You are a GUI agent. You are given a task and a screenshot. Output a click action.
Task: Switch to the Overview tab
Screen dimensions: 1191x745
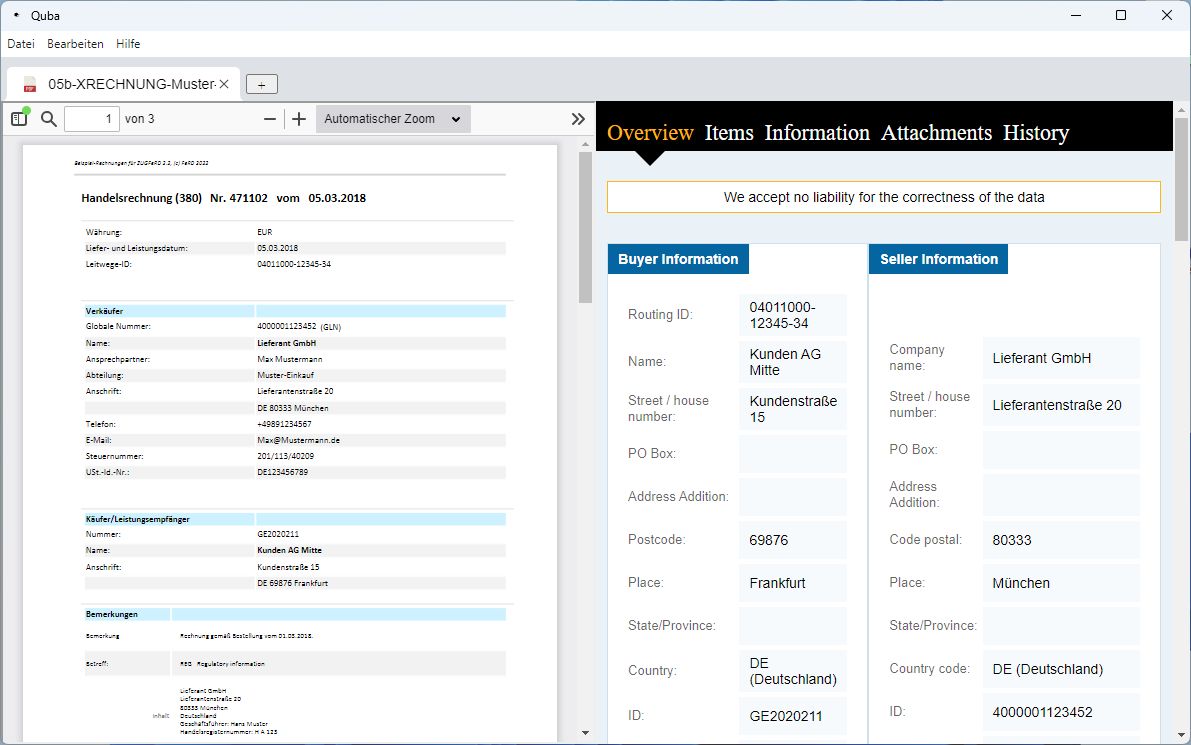pyautogui.click(x=650, y=133)
